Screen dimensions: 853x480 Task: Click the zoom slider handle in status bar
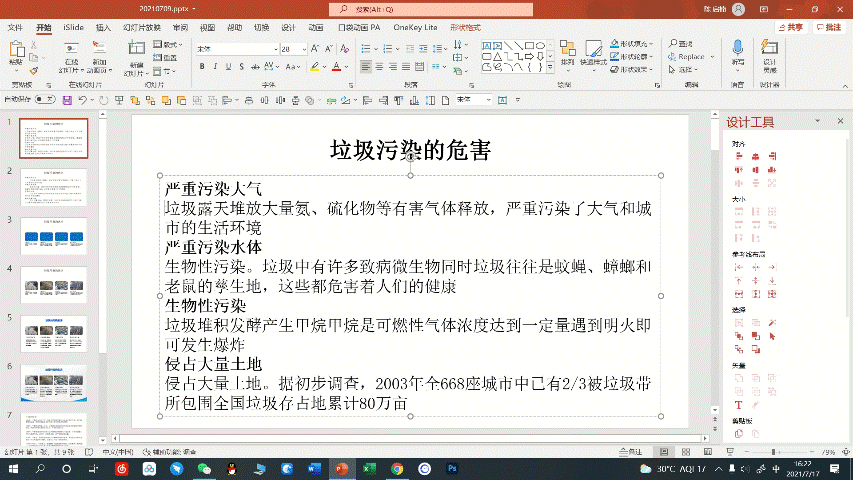point(773,452)
